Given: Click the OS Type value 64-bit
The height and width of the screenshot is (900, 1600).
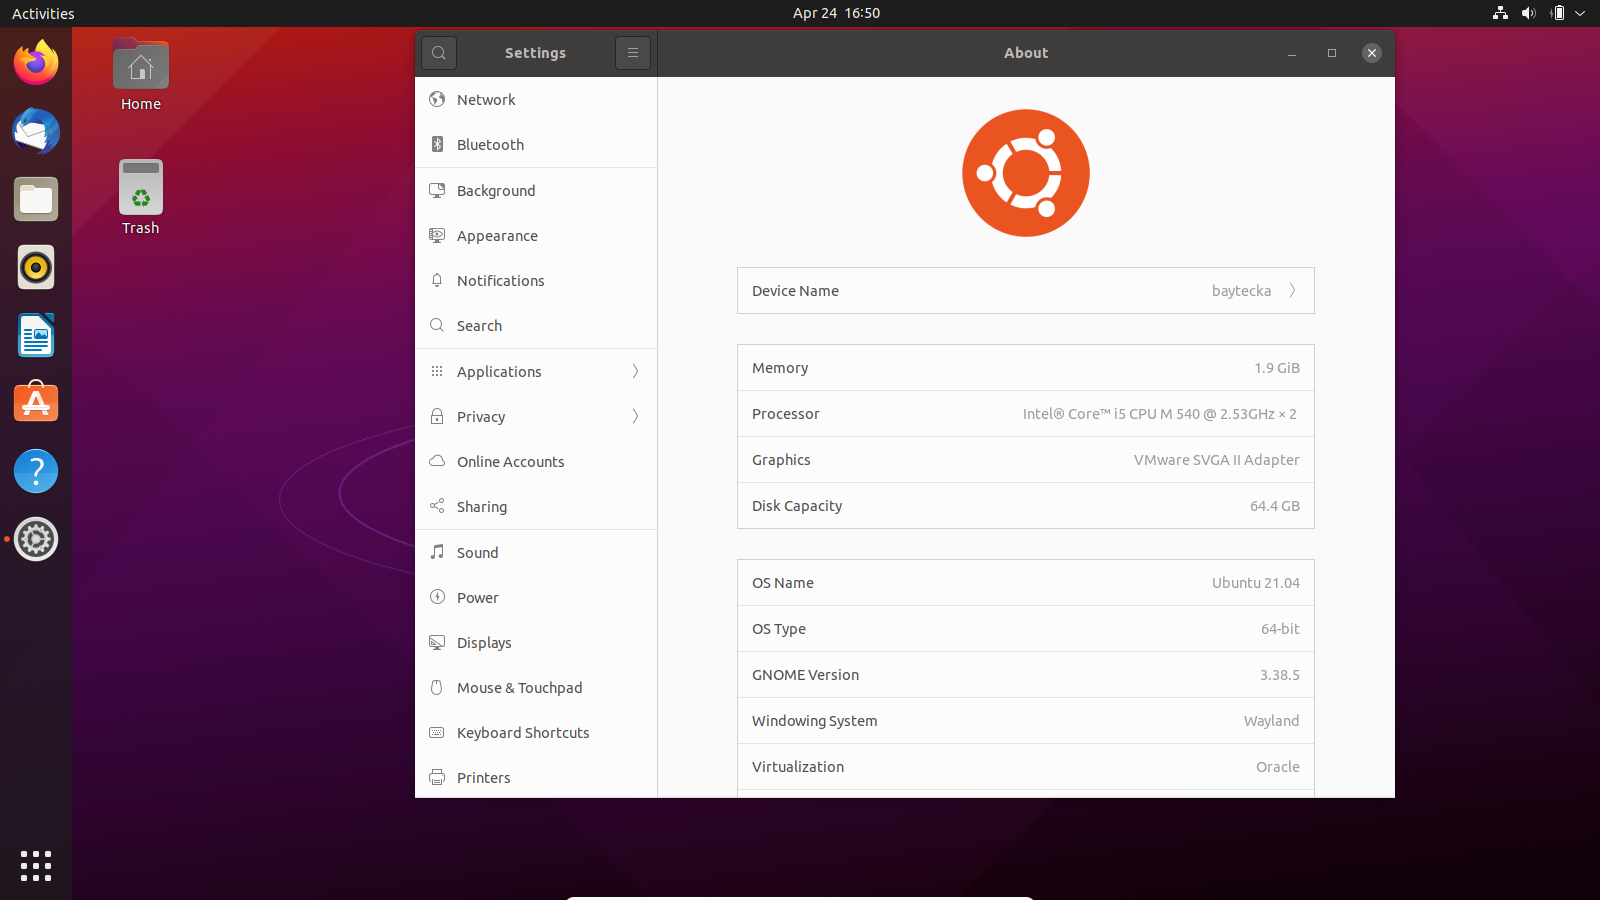Looking at the screenshot, I should [x=1280, y=629].
